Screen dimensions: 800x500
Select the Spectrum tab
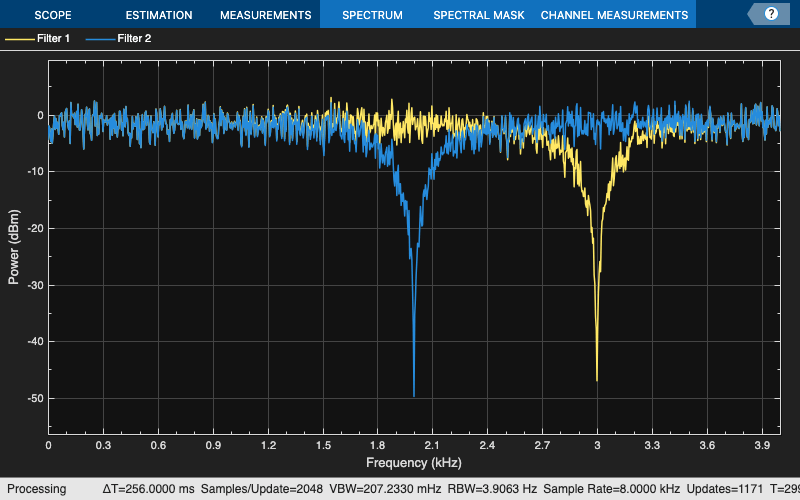click(372, 15)
